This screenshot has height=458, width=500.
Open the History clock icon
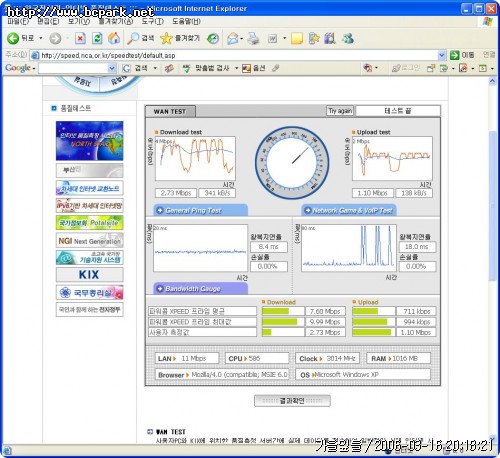click(213, 39)
